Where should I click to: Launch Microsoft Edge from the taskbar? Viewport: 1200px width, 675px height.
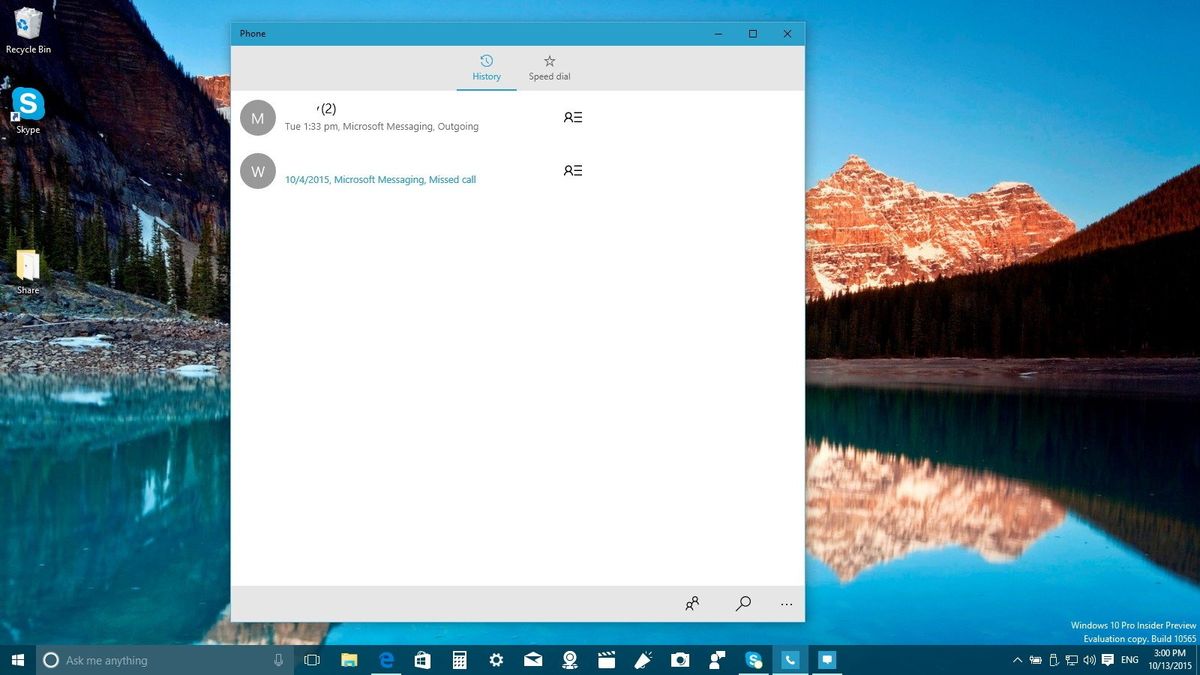385,660
